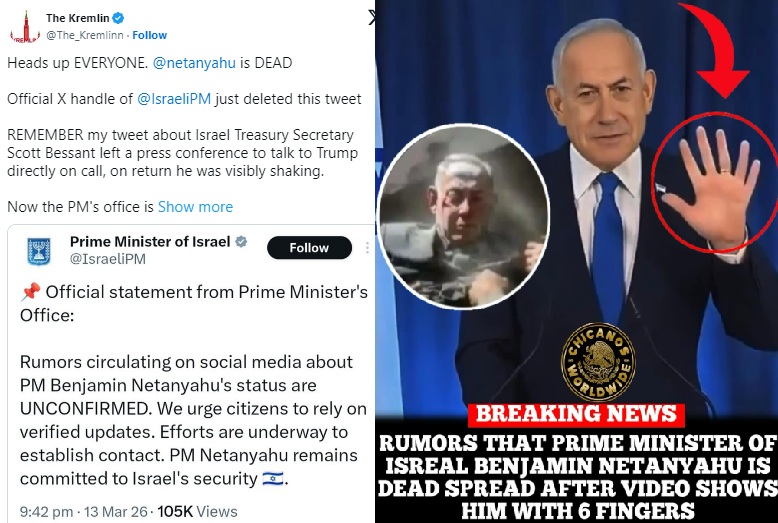Viewport: 778px width, 523px height.
Task: Expand tweet with Show more
Action: click(x=195, y=207)
